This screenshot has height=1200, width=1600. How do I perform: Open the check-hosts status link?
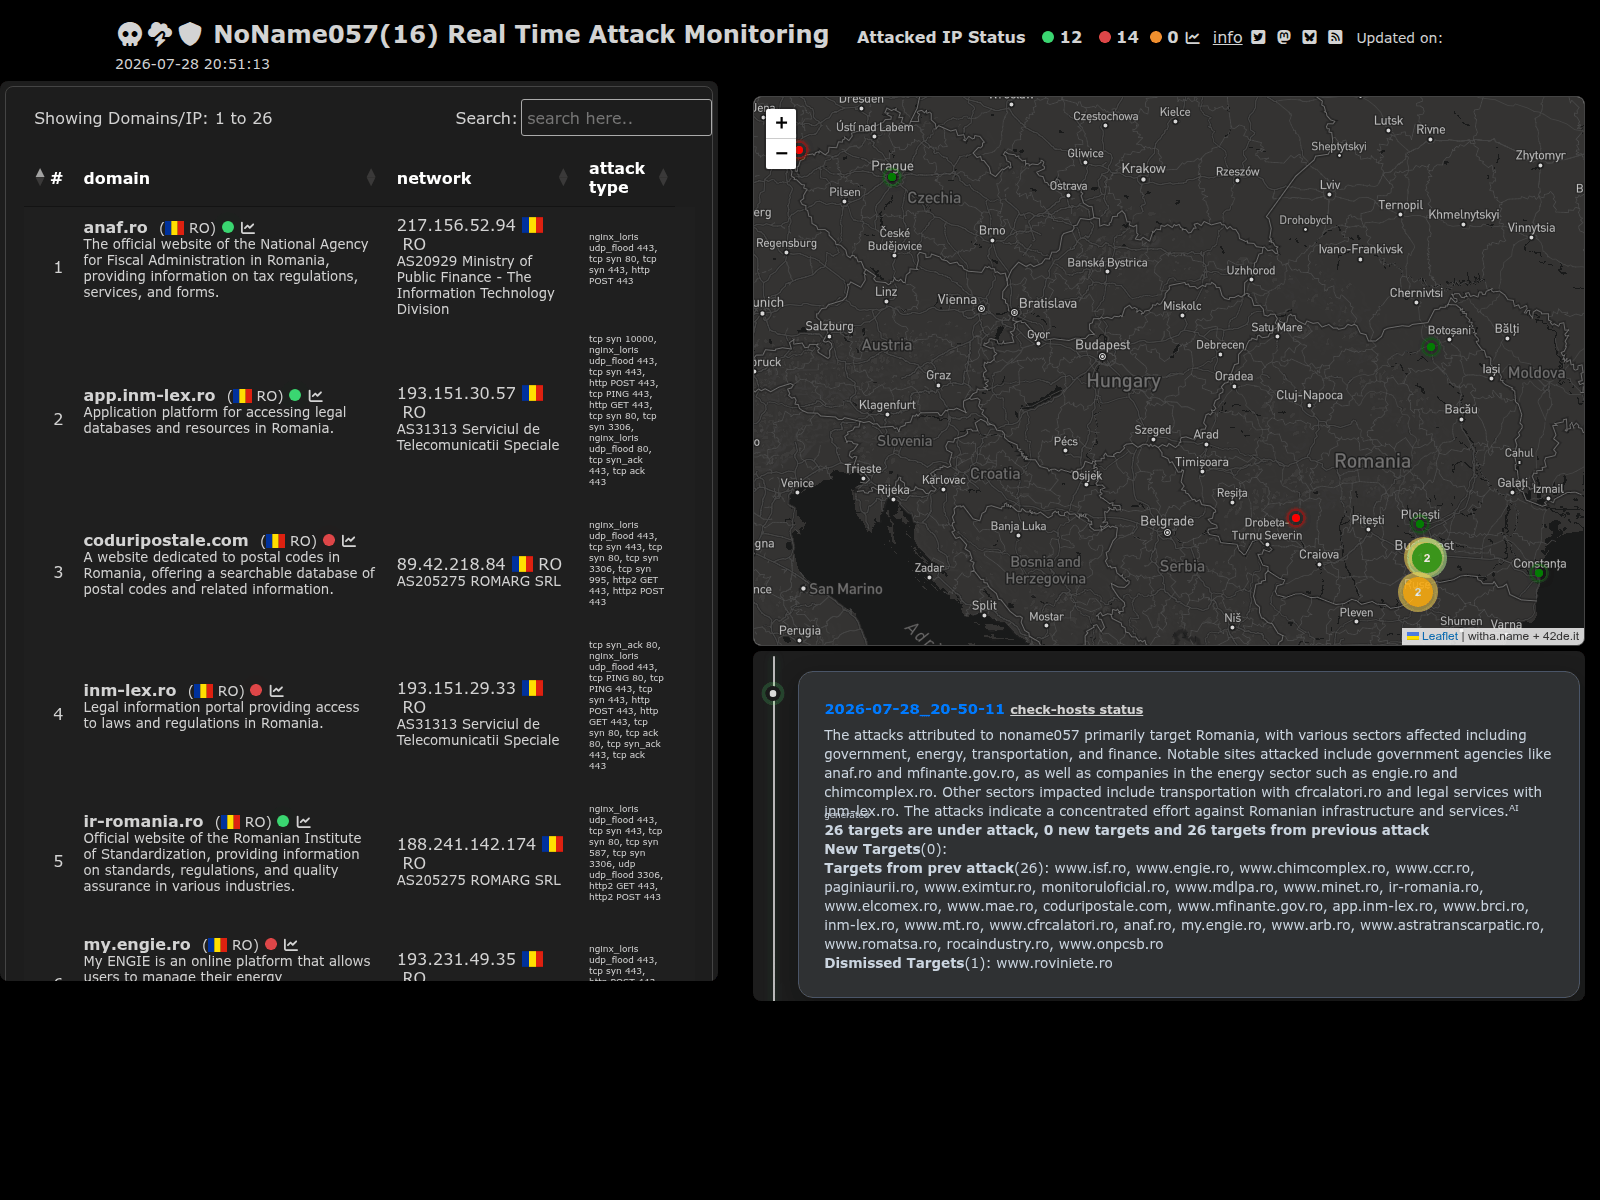(1076, 710)
